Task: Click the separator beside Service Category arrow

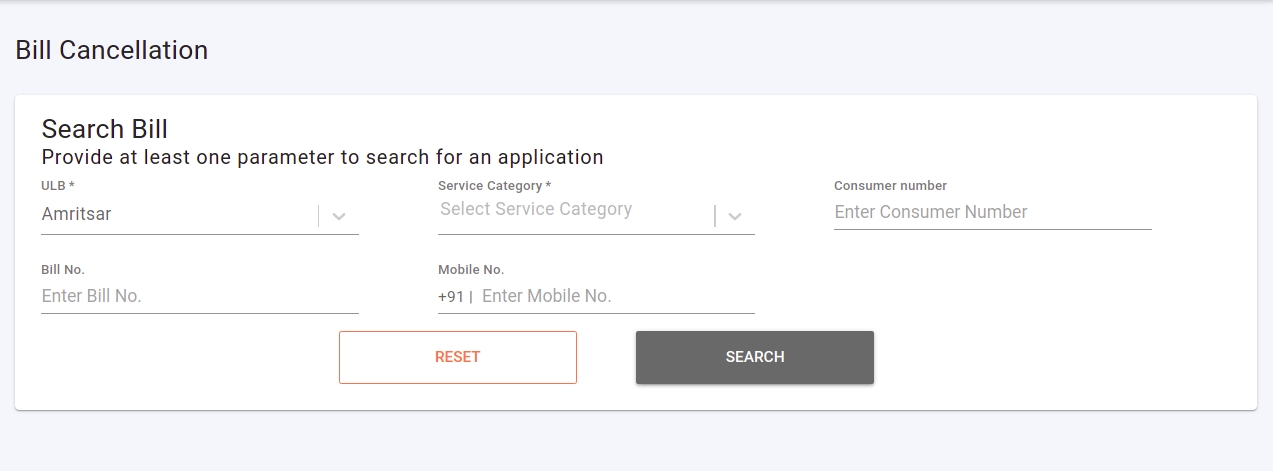Action: (x=715, y=216)
